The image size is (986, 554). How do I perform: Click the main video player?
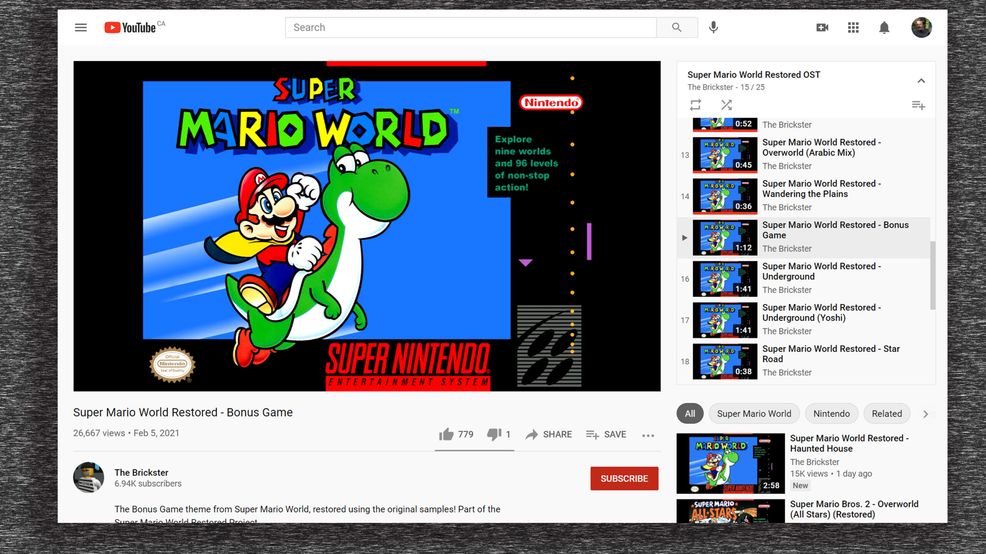pyautogui.click(x=367, y=226)
